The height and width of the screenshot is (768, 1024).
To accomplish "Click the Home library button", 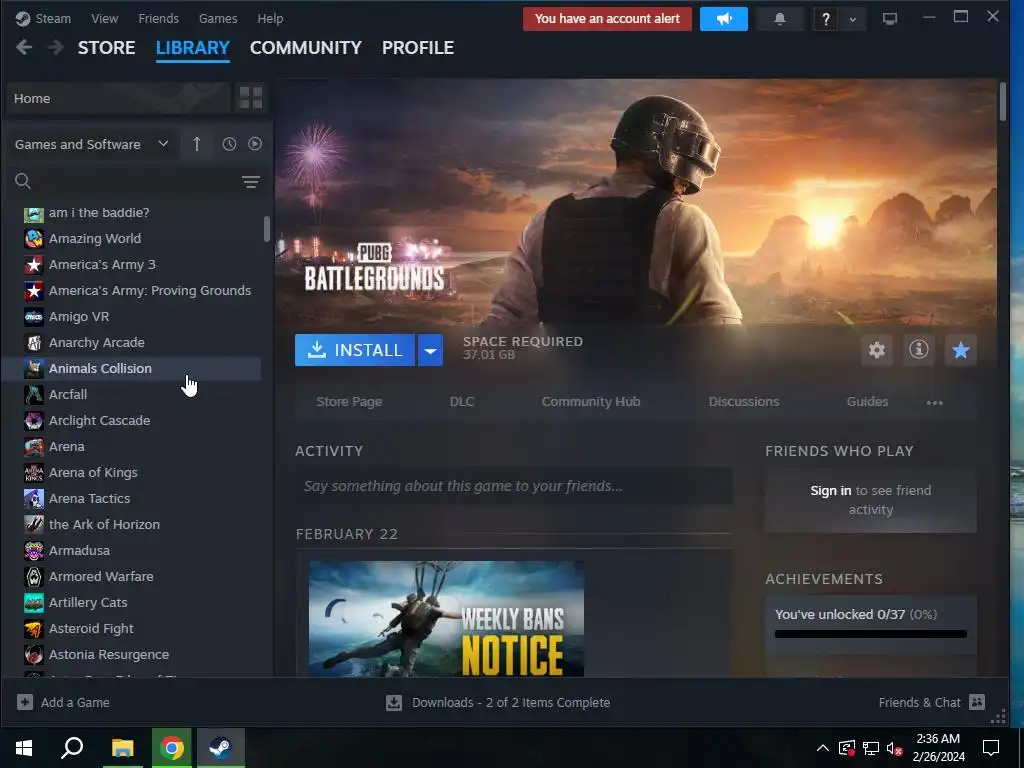I will click(x=119, y=98).
